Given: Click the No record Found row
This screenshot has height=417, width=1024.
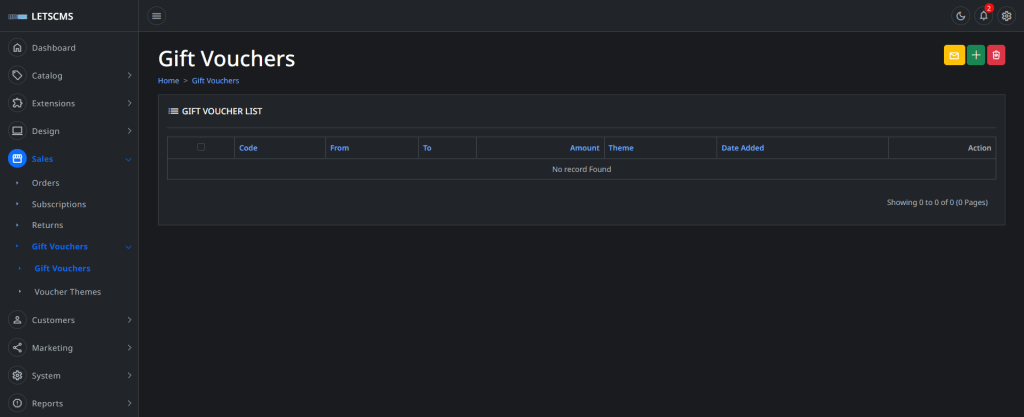Looking at the screenshot, I should pos(581,169).
